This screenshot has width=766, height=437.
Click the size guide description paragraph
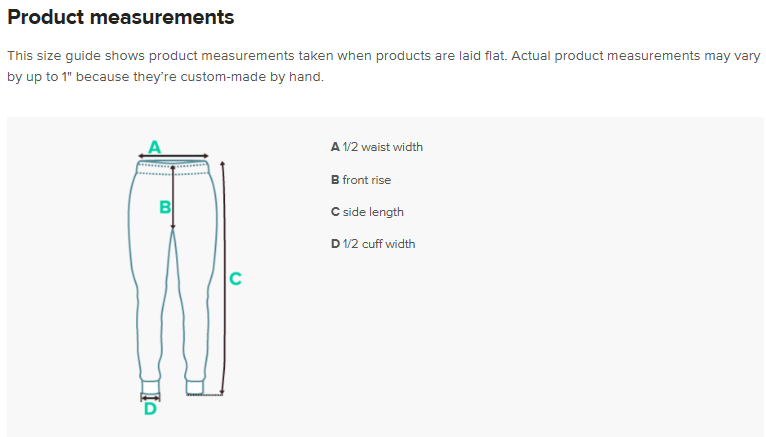[383, 66]
